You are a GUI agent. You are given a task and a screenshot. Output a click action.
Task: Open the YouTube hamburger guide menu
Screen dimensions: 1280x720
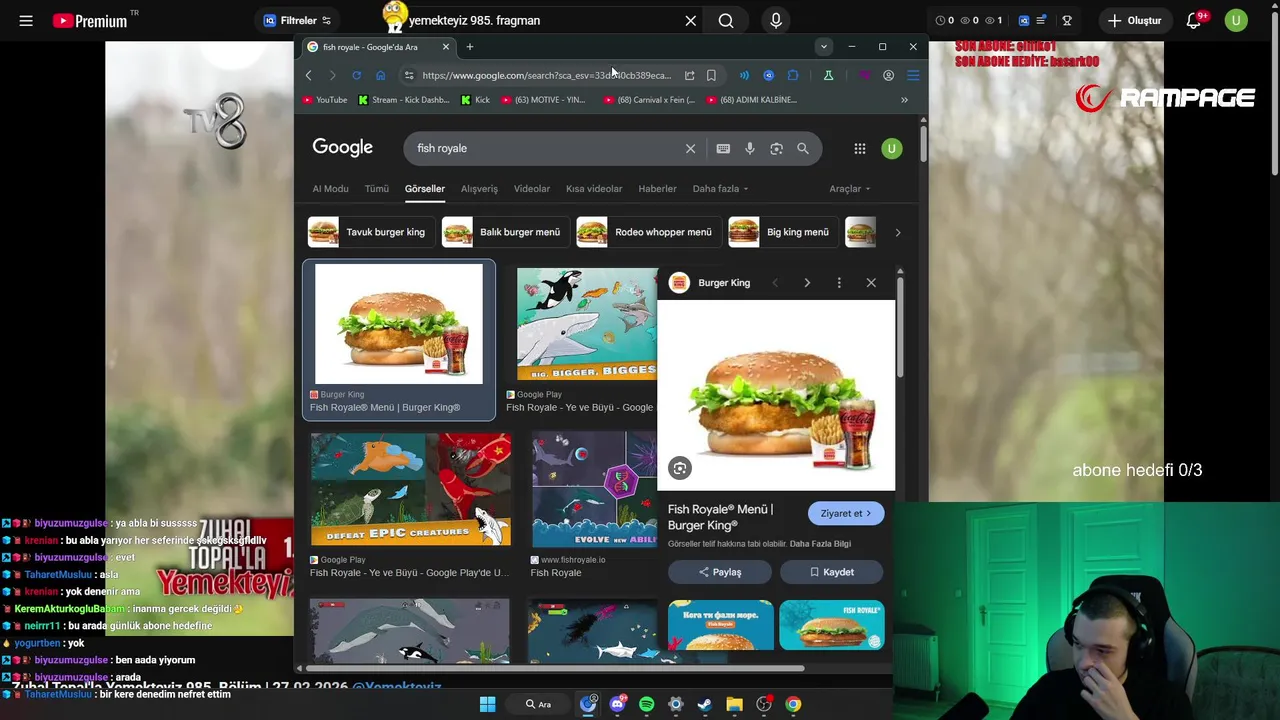26,20
